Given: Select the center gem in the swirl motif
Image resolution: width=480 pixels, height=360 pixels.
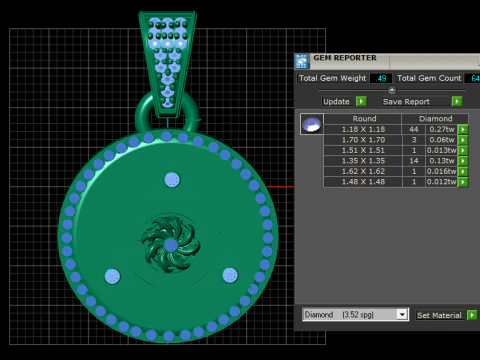Looking at the screenshot, I should (171, 245).
